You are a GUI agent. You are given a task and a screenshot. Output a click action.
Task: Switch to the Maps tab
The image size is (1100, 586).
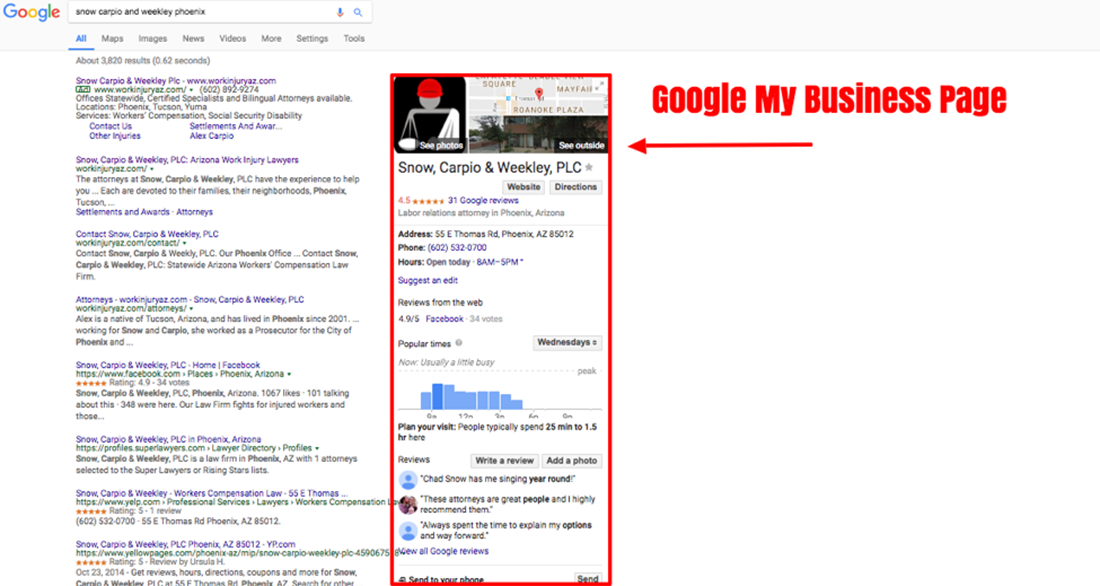click(112, 39)
